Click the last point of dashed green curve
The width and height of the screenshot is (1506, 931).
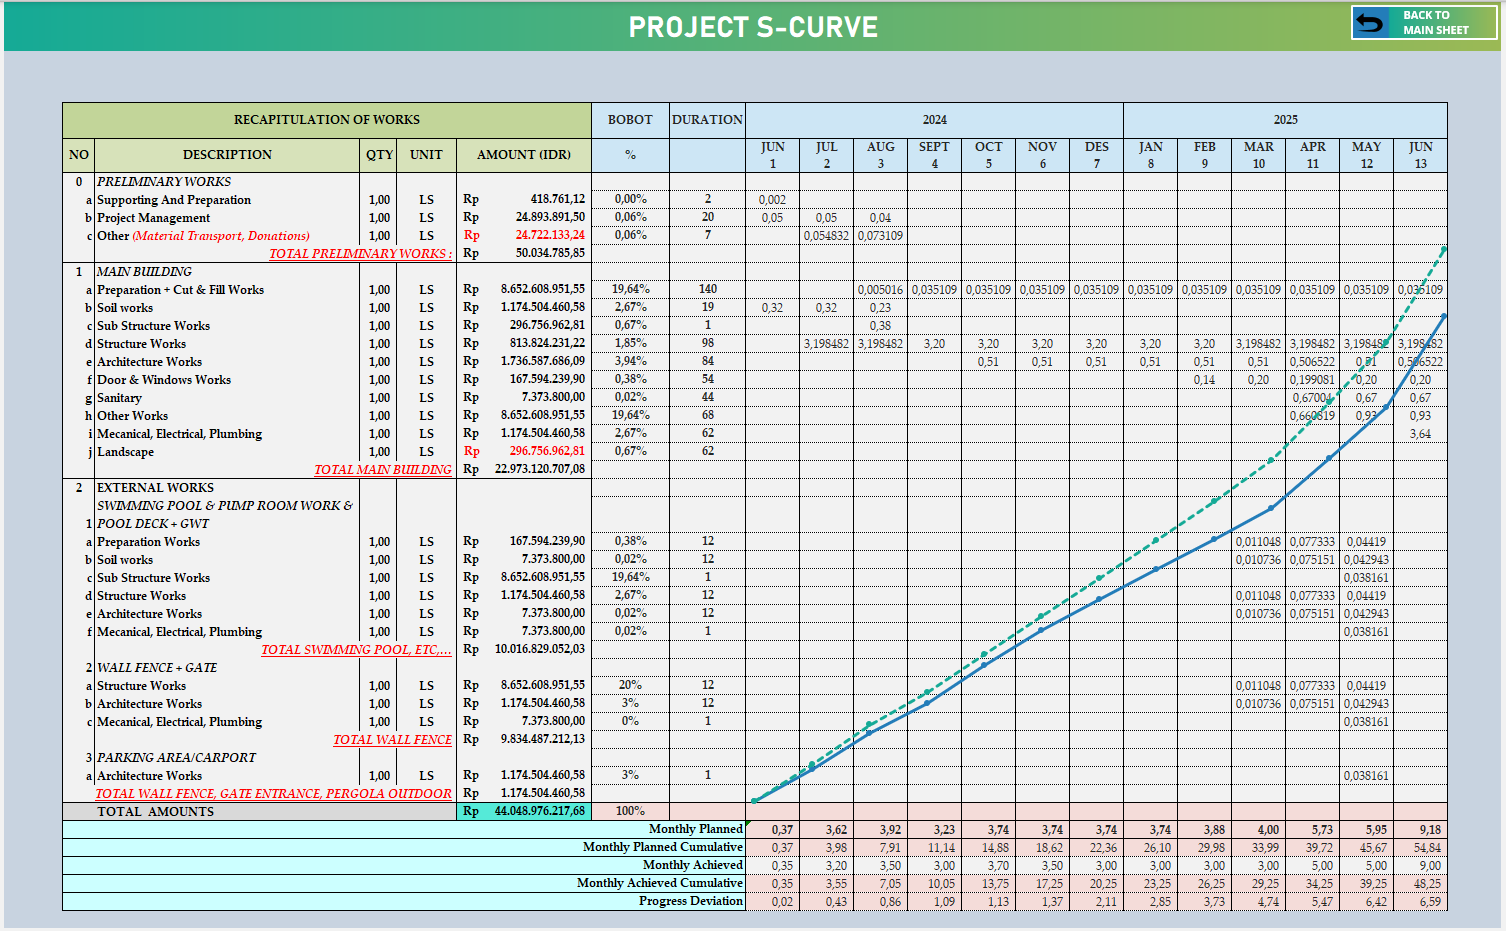coord(1444,248)
